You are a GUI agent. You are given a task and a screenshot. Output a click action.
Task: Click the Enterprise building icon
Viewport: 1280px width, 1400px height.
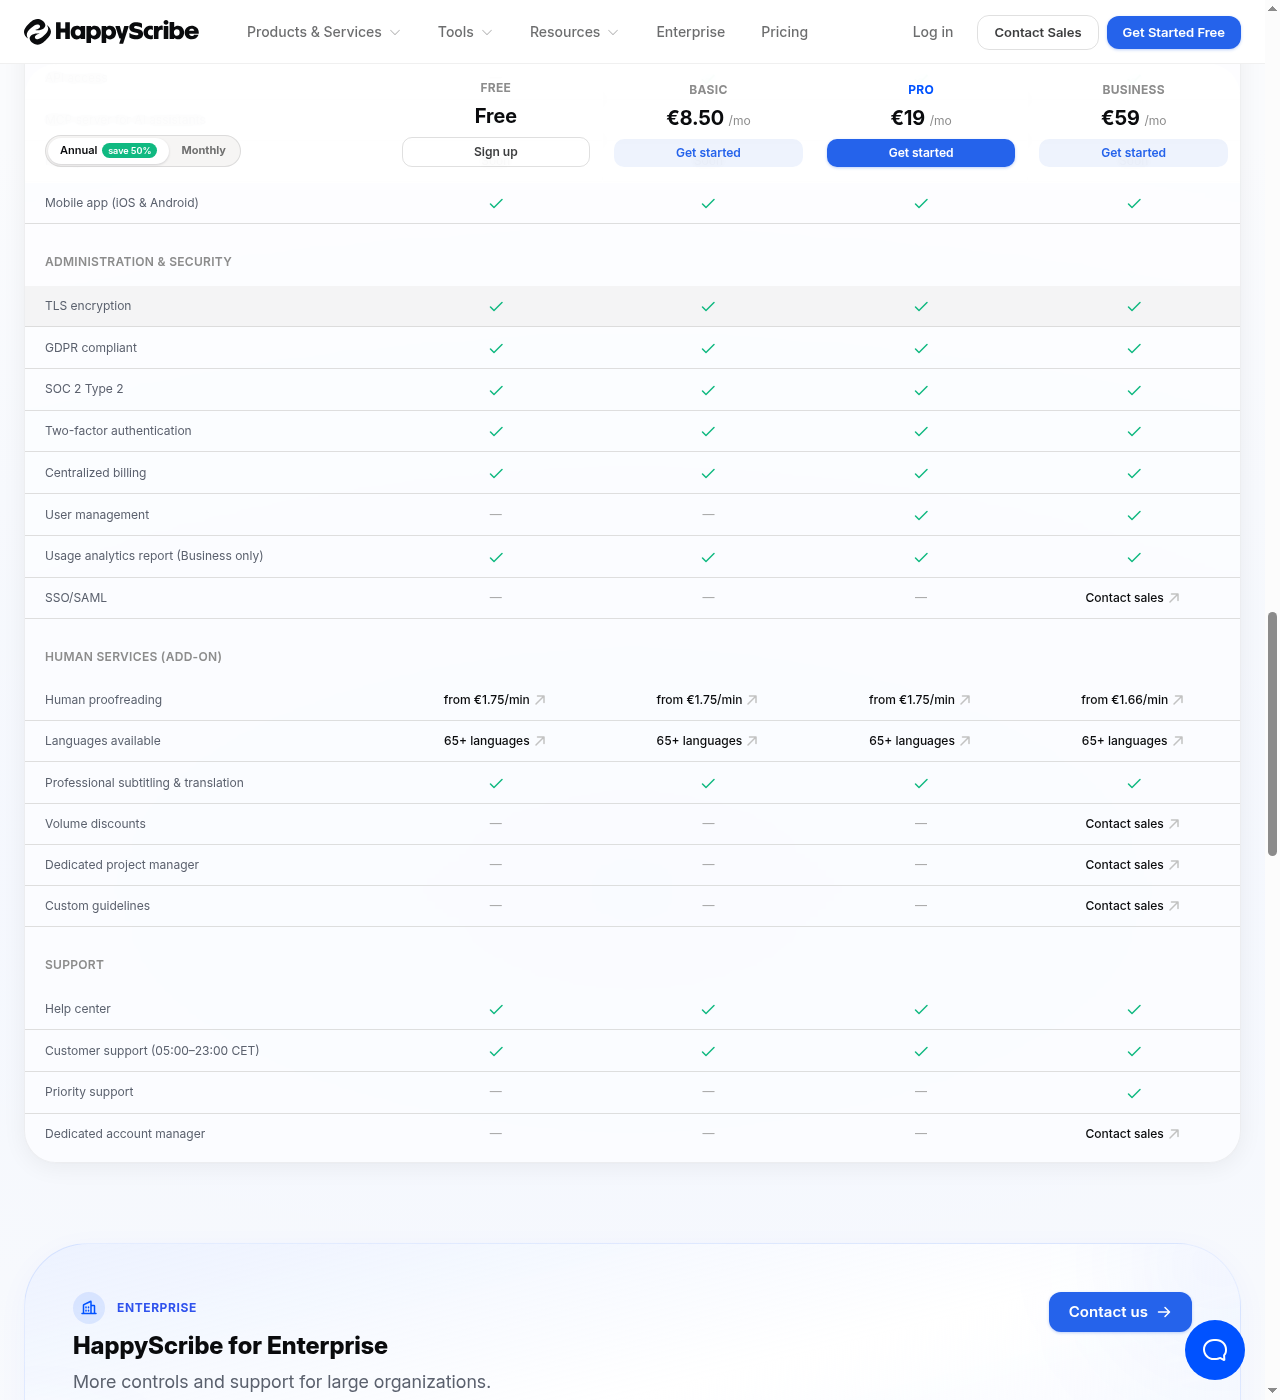pos(89,1307)
